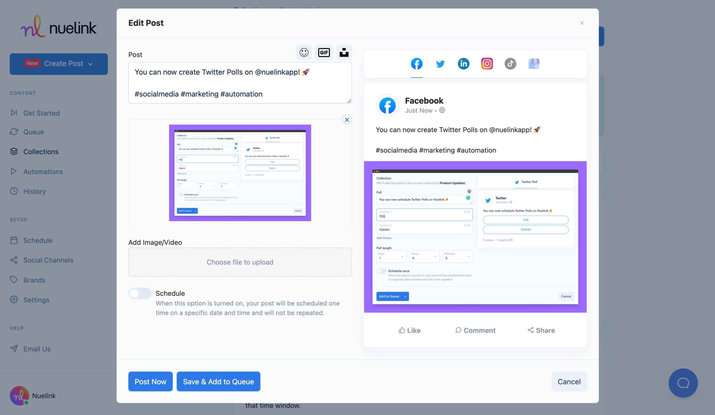Click the Queue refresh icon
The height and width of the screenshot is (415, 715).
[x=14, y=132]
